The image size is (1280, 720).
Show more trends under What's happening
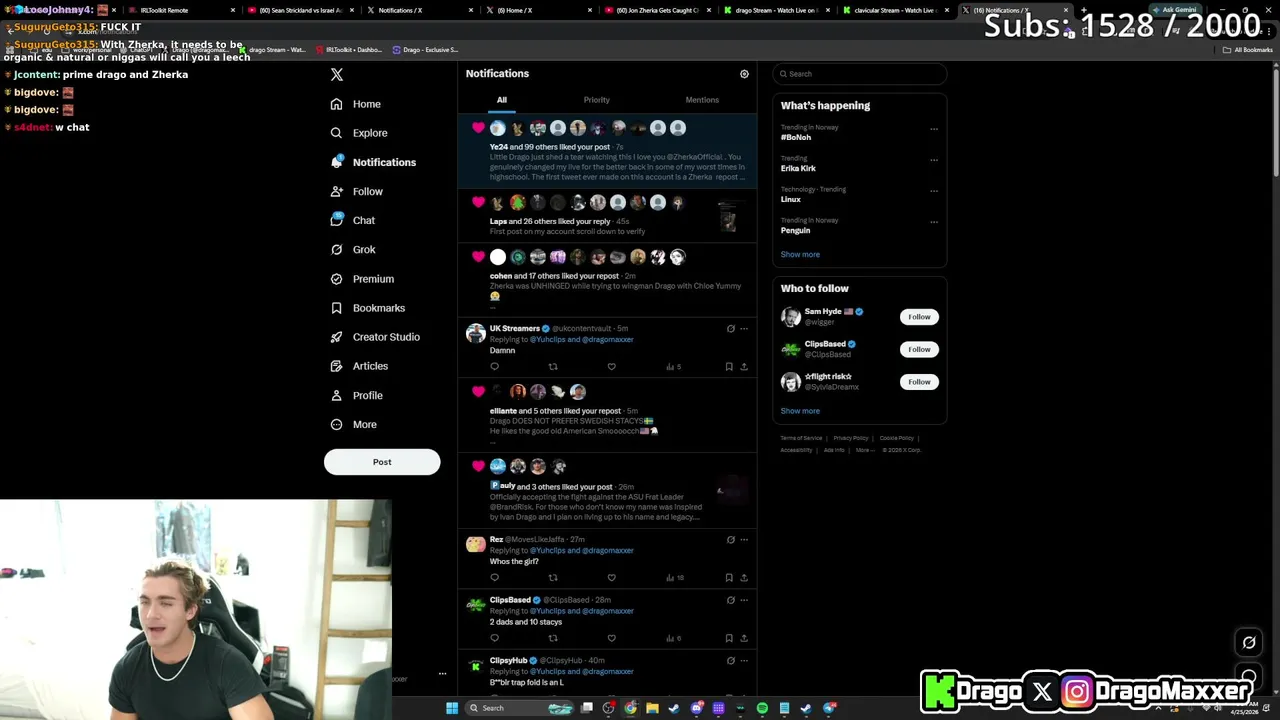[800, 254]
